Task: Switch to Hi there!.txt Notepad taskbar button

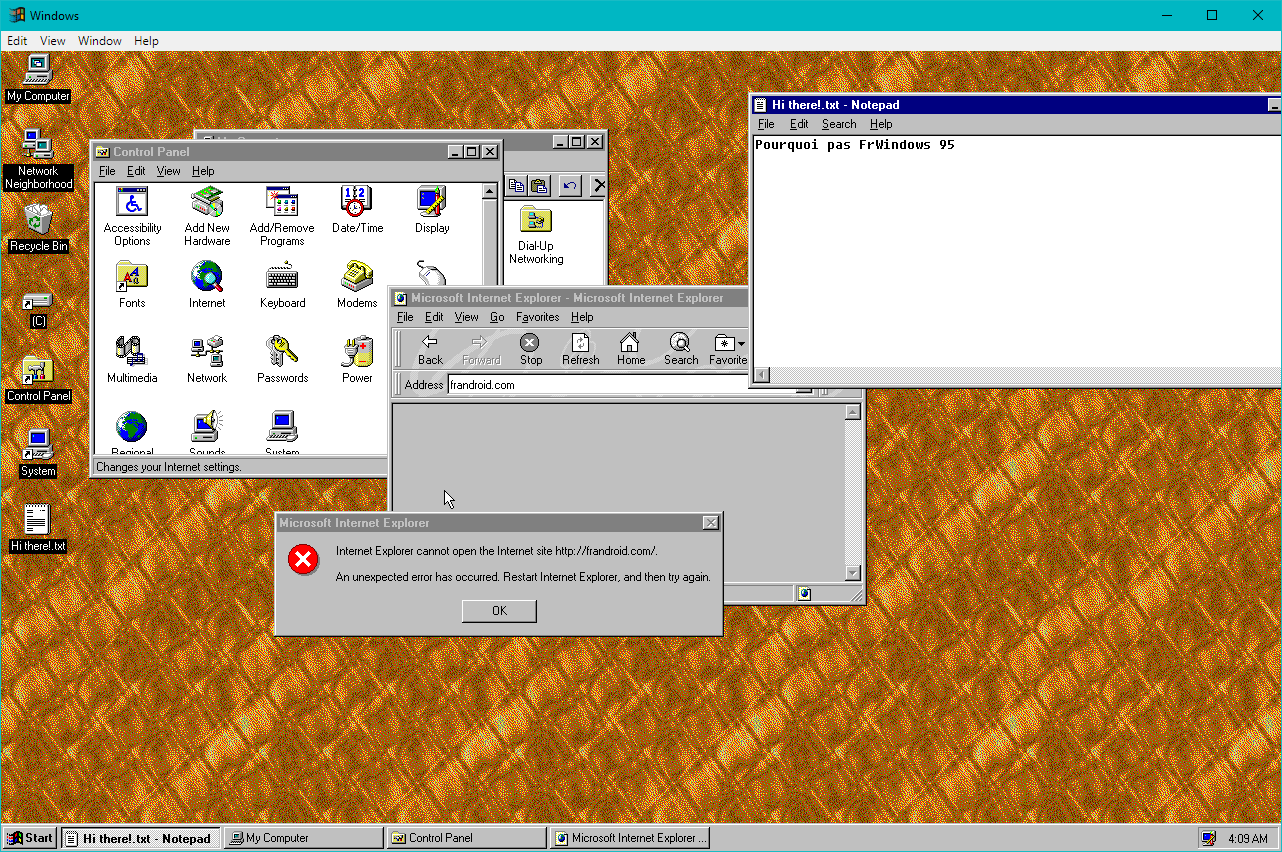Action: point(141,838)
